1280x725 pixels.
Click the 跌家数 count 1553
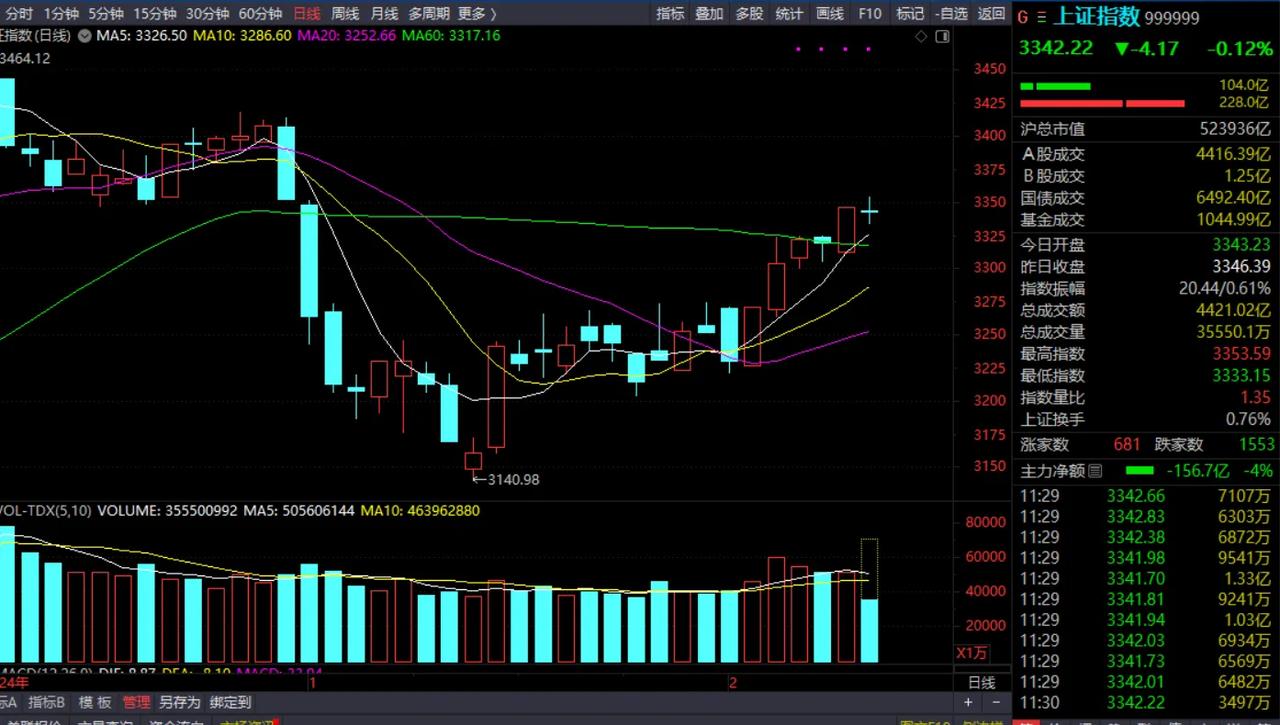pos(1257,445)
